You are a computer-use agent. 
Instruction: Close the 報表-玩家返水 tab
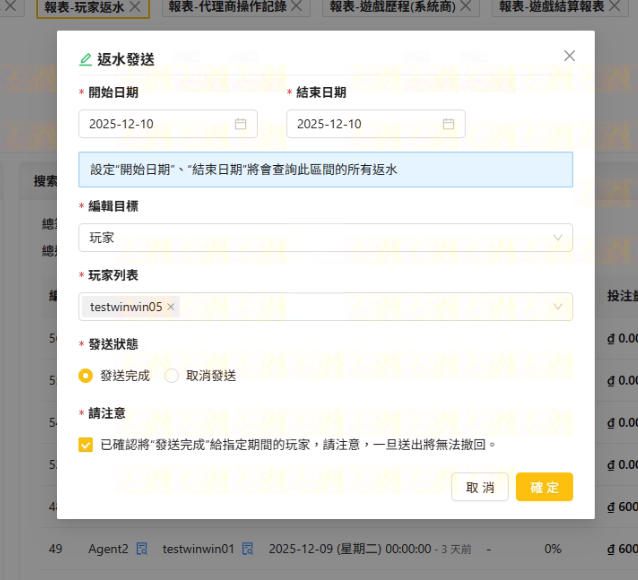tap(138, 8)
